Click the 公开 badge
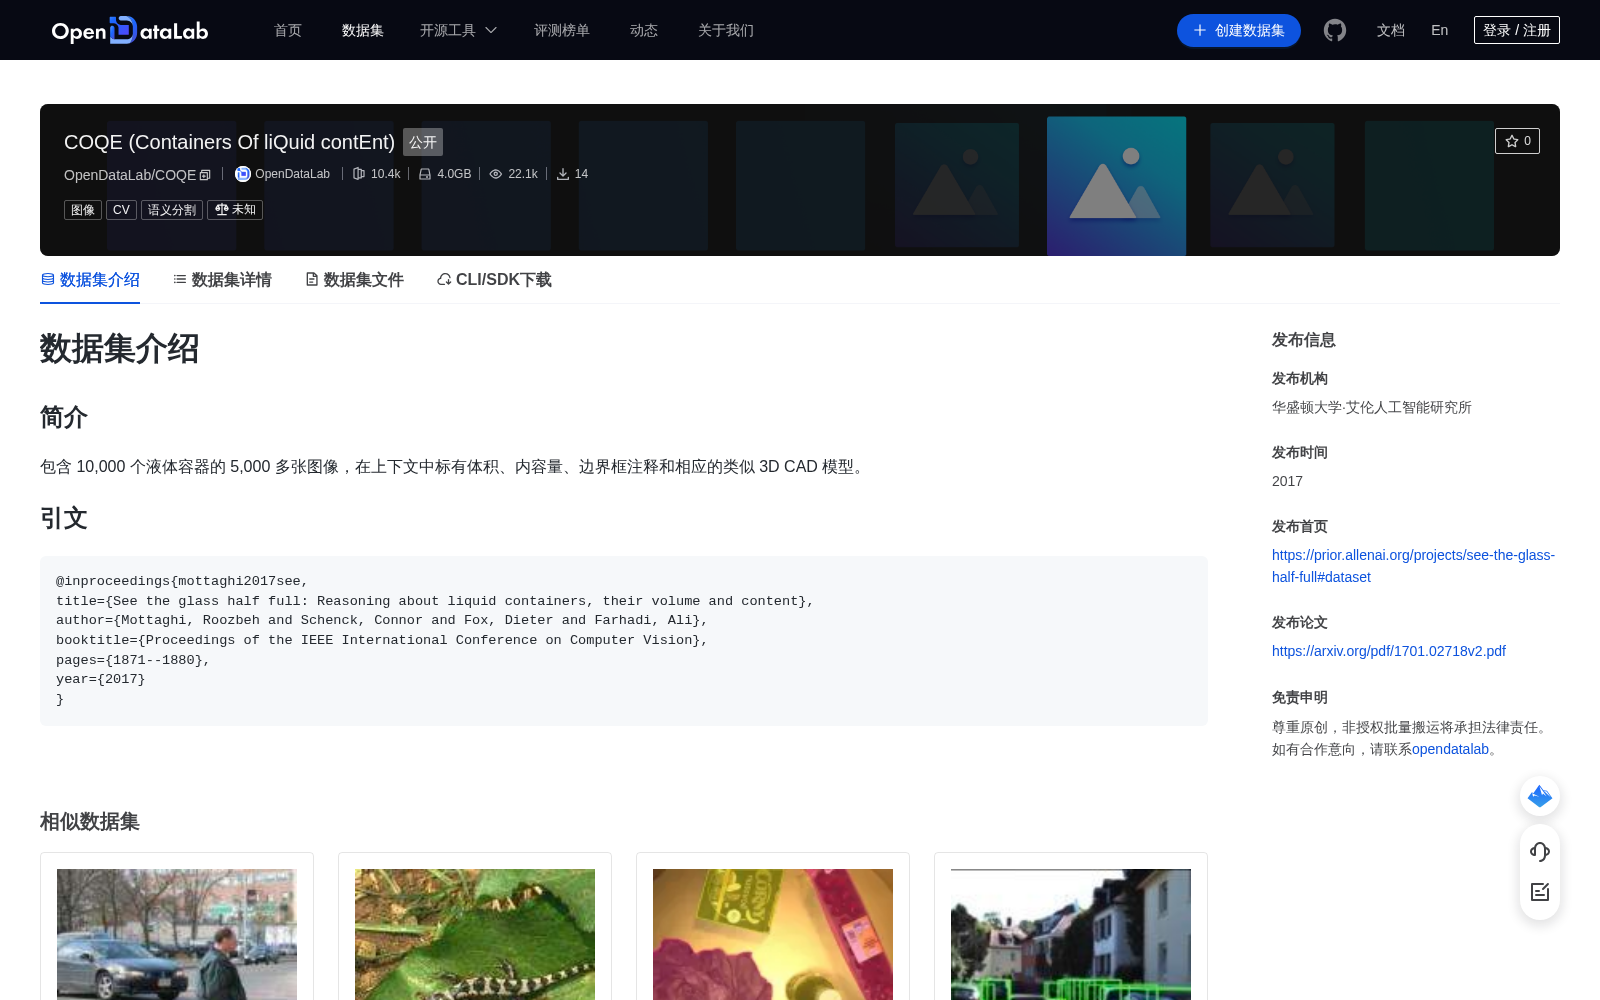The width and height of the screenshot is (1600, 1000). pos(423,142)
